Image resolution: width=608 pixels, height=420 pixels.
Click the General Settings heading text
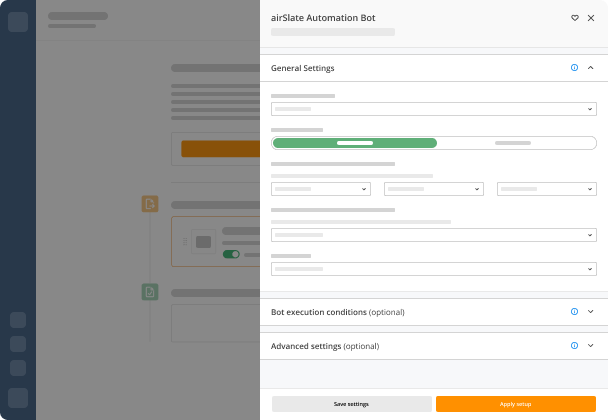click(302, 68)
